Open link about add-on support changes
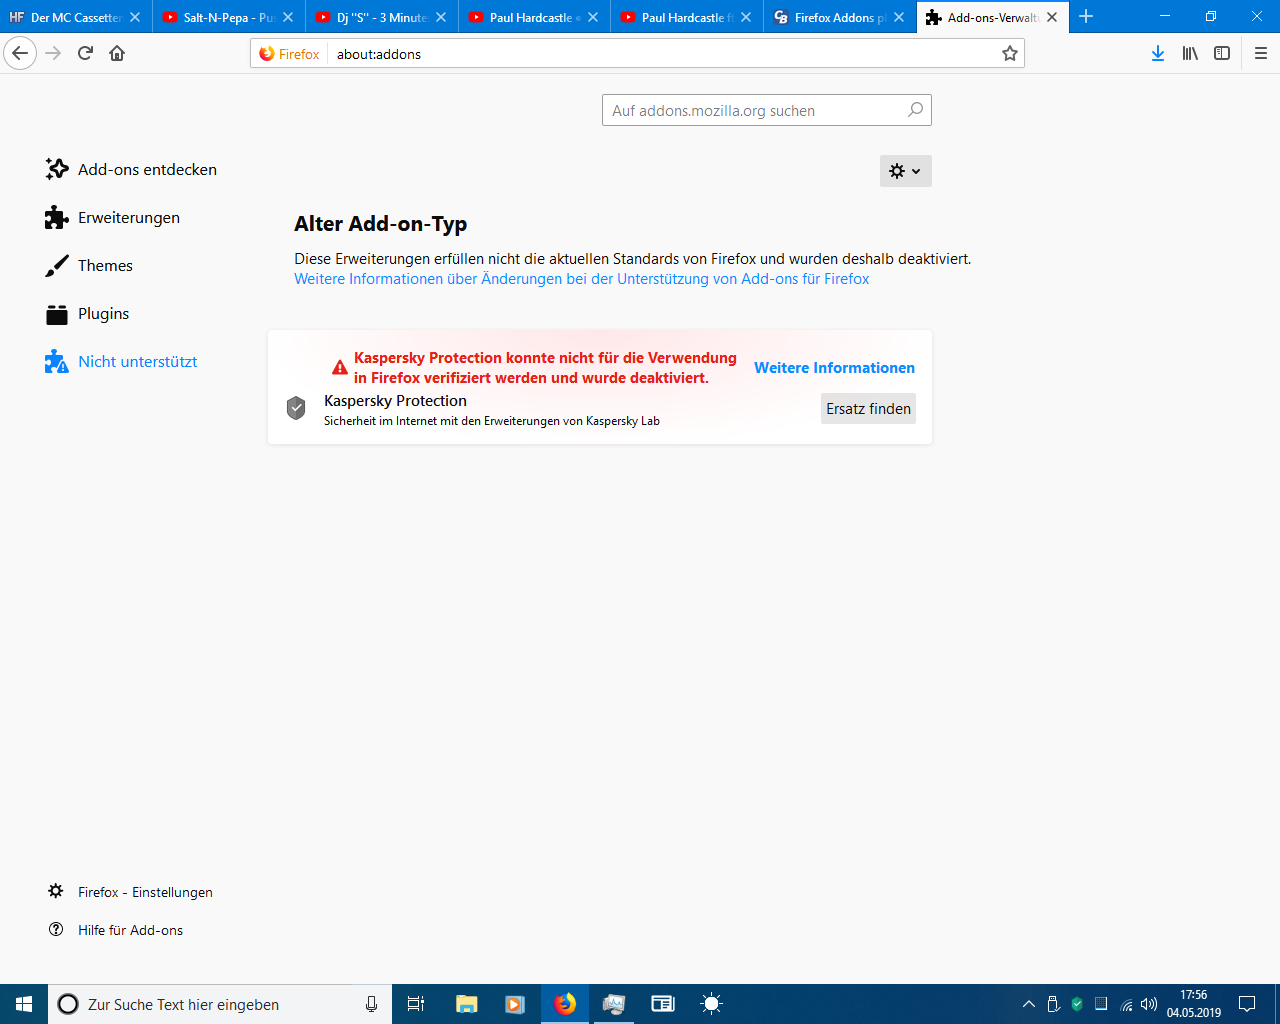The width and height of the screenshot is (1280, 1024). [x=582, y=279]
